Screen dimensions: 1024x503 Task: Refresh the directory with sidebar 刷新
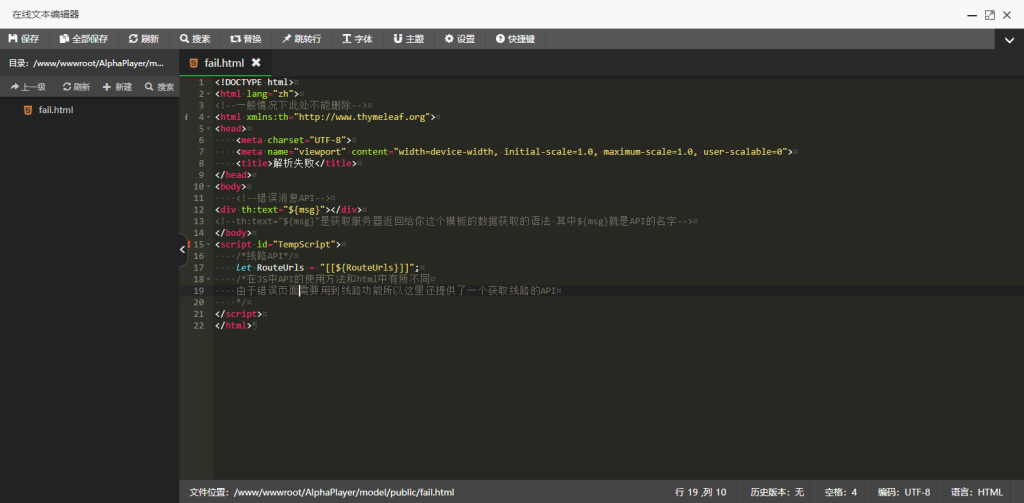76,87
